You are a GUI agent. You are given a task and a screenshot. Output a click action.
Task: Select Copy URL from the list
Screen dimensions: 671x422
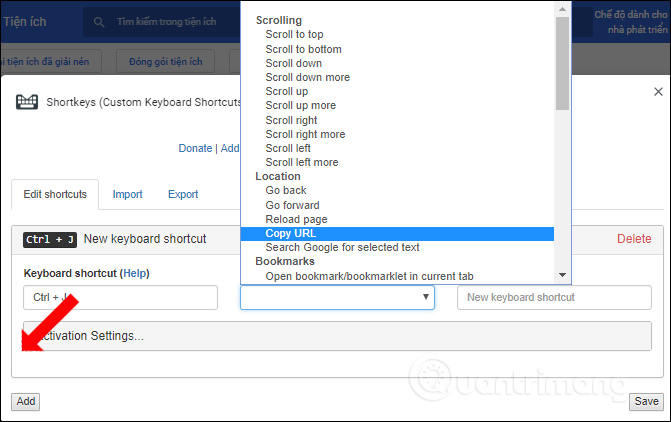[291, 233]
